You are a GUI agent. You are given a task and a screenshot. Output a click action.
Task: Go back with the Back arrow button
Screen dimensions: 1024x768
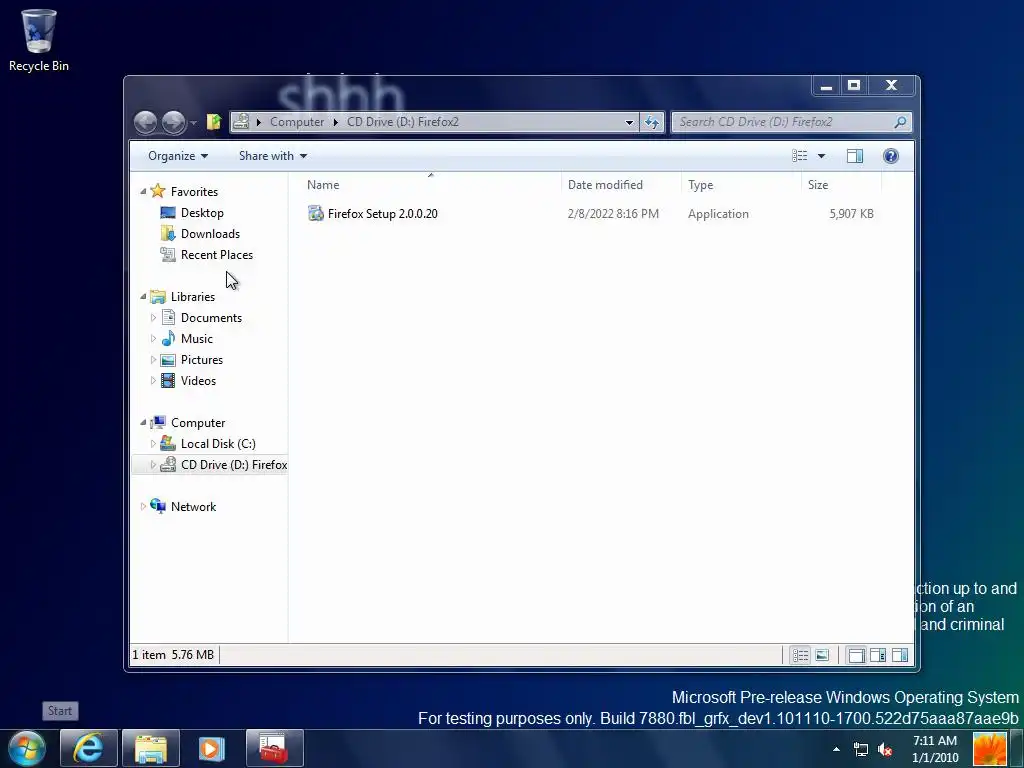tap(146, 122)
